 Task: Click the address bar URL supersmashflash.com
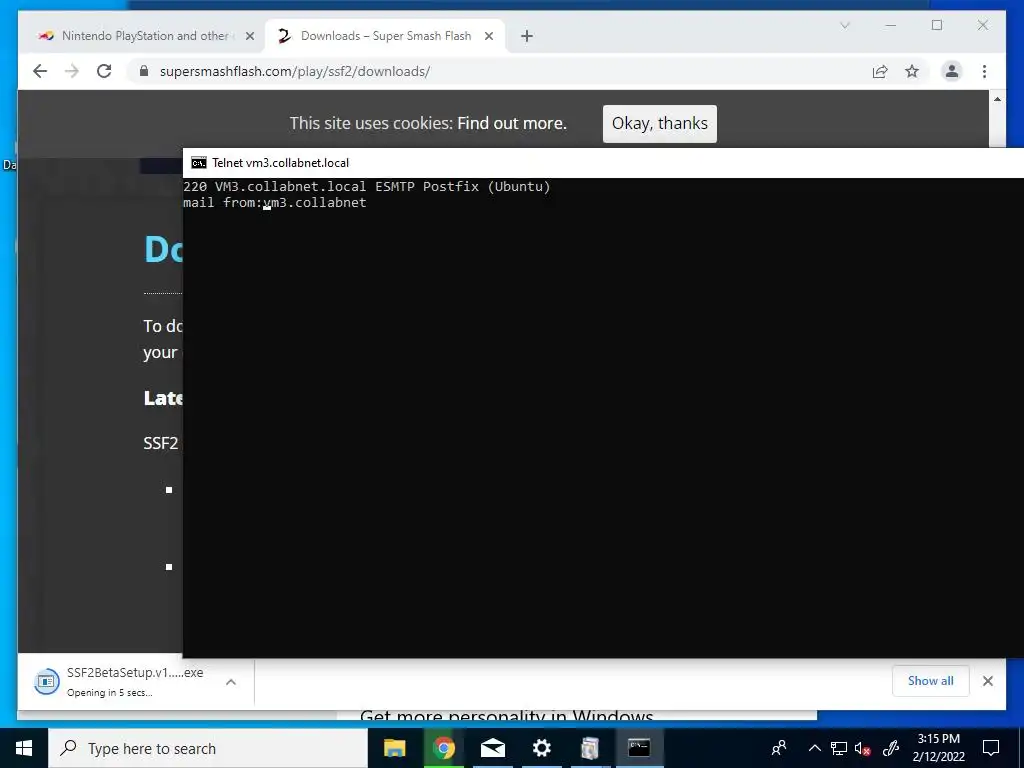click(295, 71)
